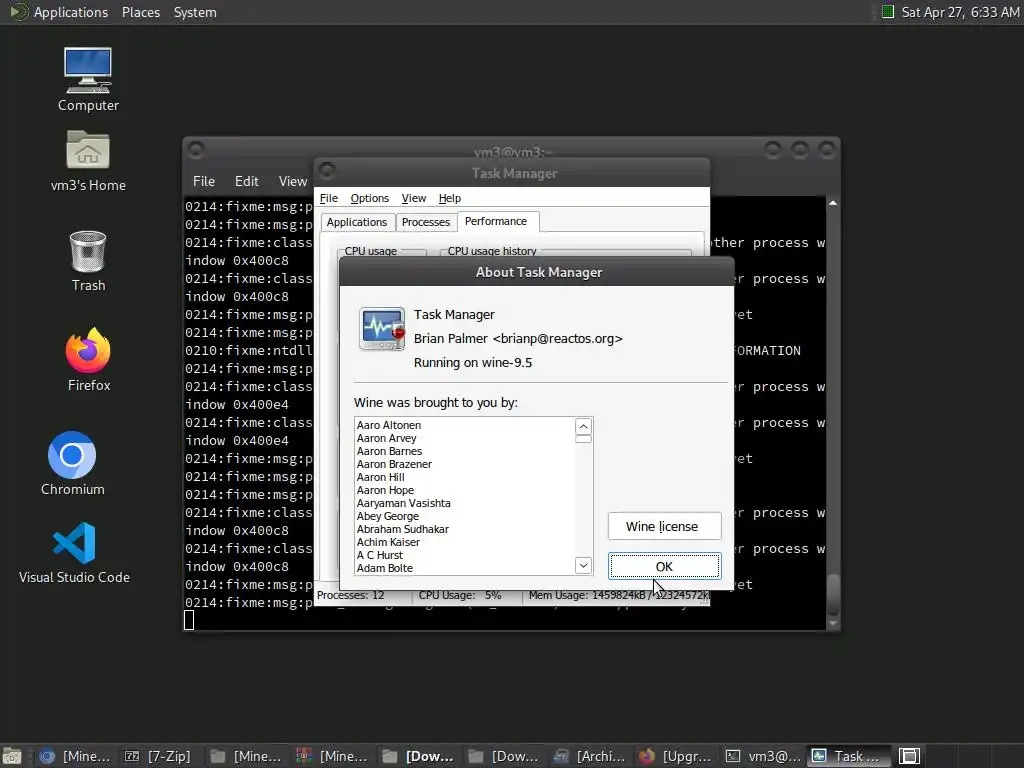1024x768 pixels.
Task: Select Abey George in the list
Action: pyautogui.click(x=387, y=517)
